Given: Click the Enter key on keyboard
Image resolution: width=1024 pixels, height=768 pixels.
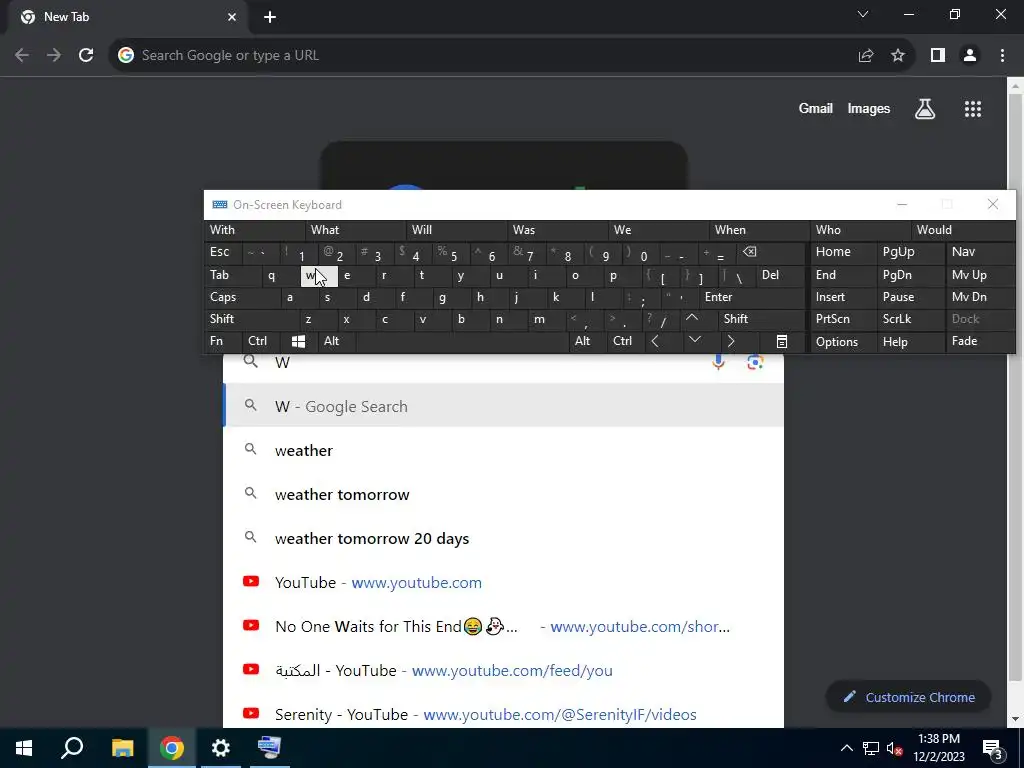Looking at the screenshot, I should pyautogui.click(x=752, y=297).
